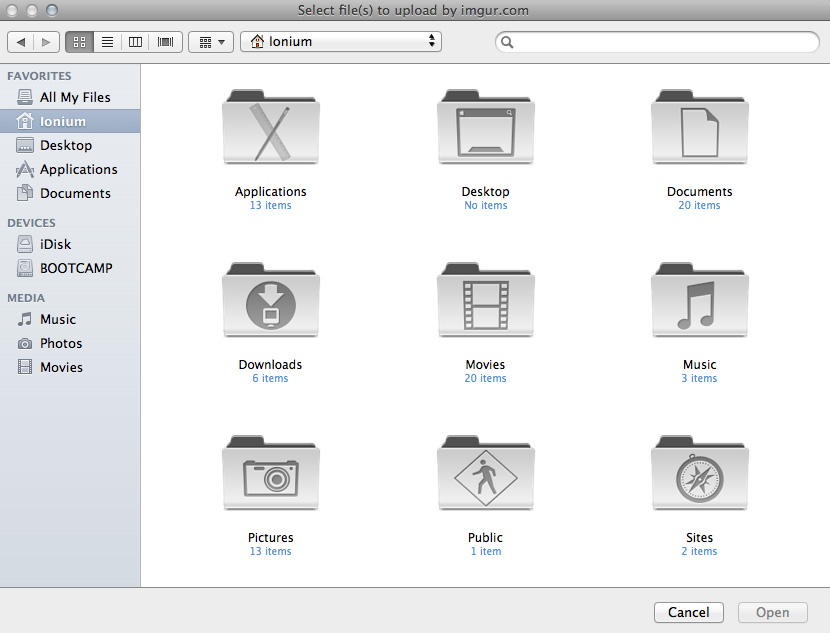Open the Ionium location popup menu
830x633 pixels.
(341, 41)
